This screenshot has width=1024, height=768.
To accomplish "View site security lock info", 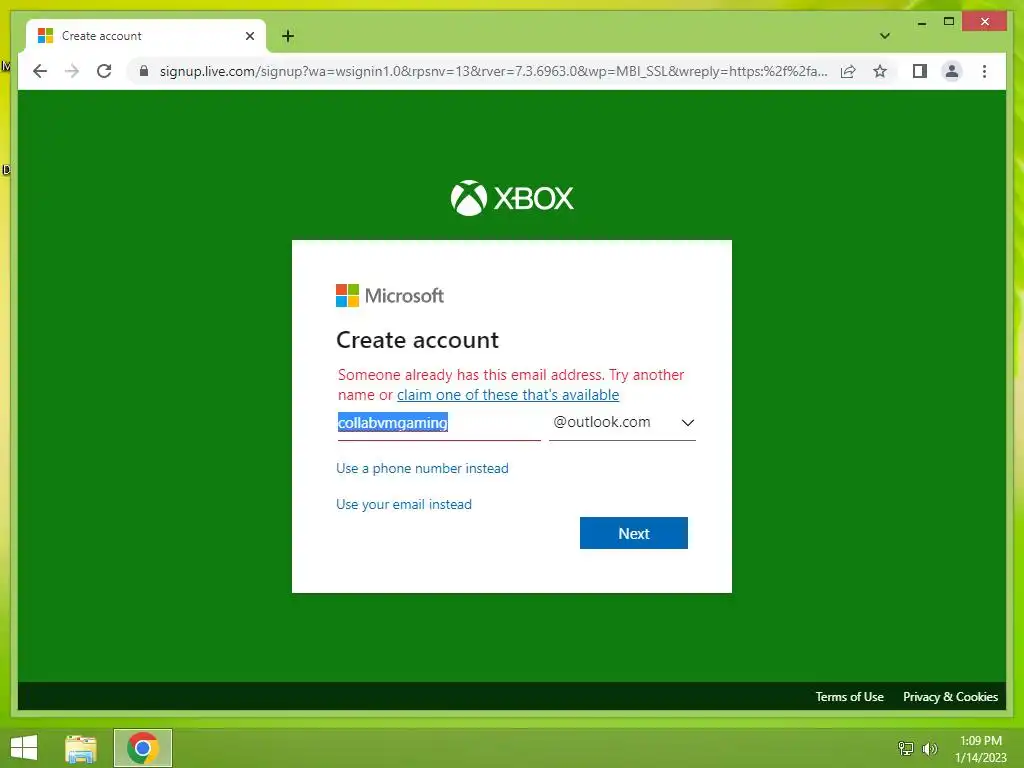I will click(144, 71).
